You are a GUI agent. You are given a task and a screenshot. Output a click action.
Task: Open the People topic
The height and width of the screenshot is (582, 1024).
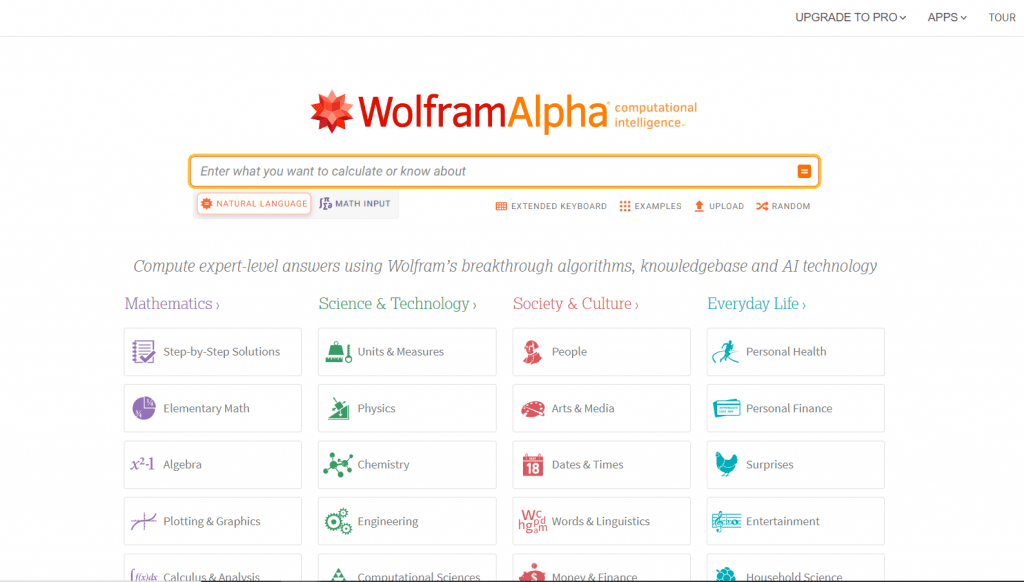click(x=601, y=352)
